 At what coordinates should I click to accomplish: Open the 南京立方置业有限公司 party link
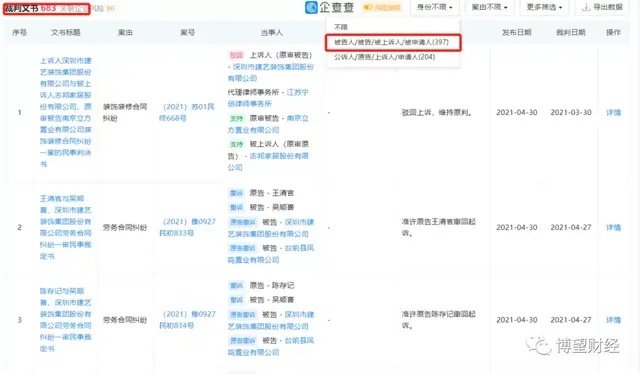[268, 124]
